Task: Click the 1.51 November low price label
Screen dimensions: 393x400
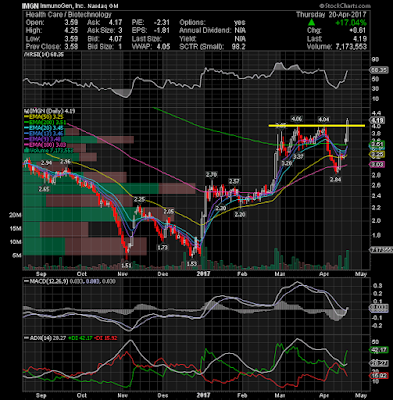Action: (126, 265)
